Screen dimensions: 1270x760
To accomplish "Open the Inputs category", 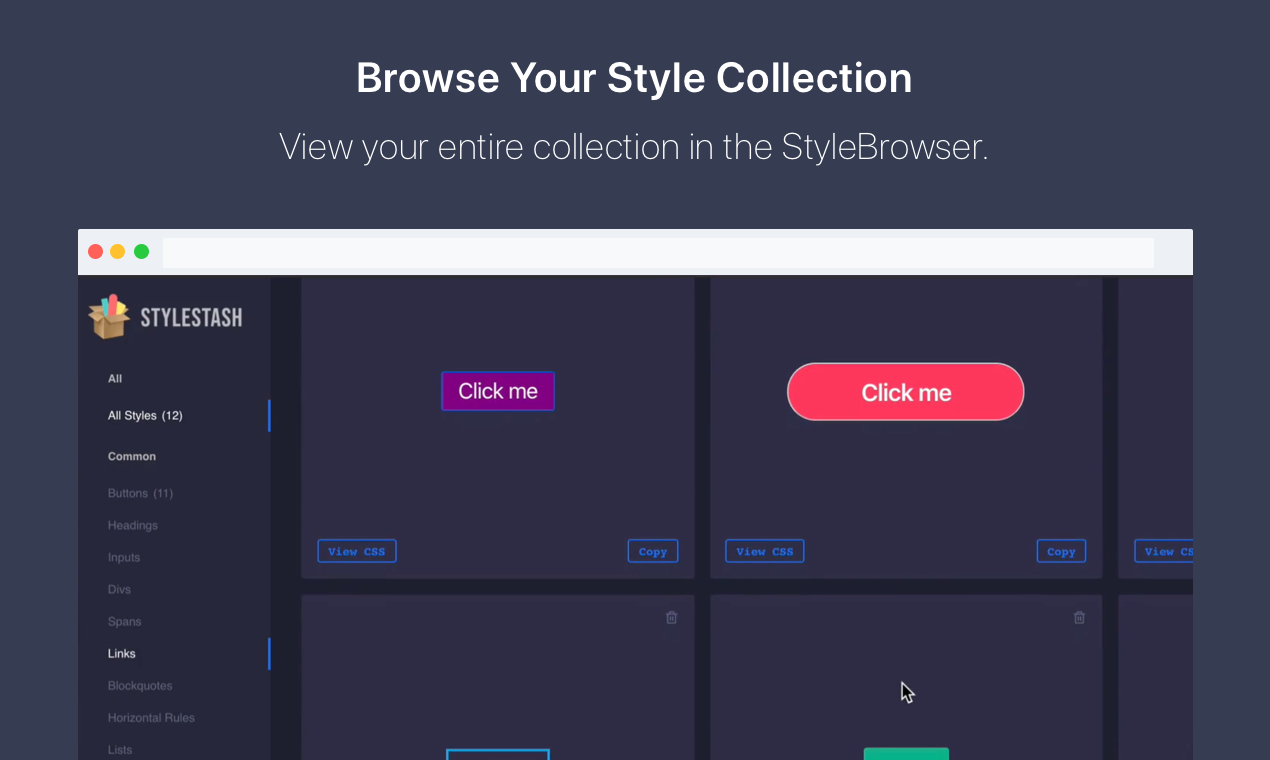I will (124, 557).
